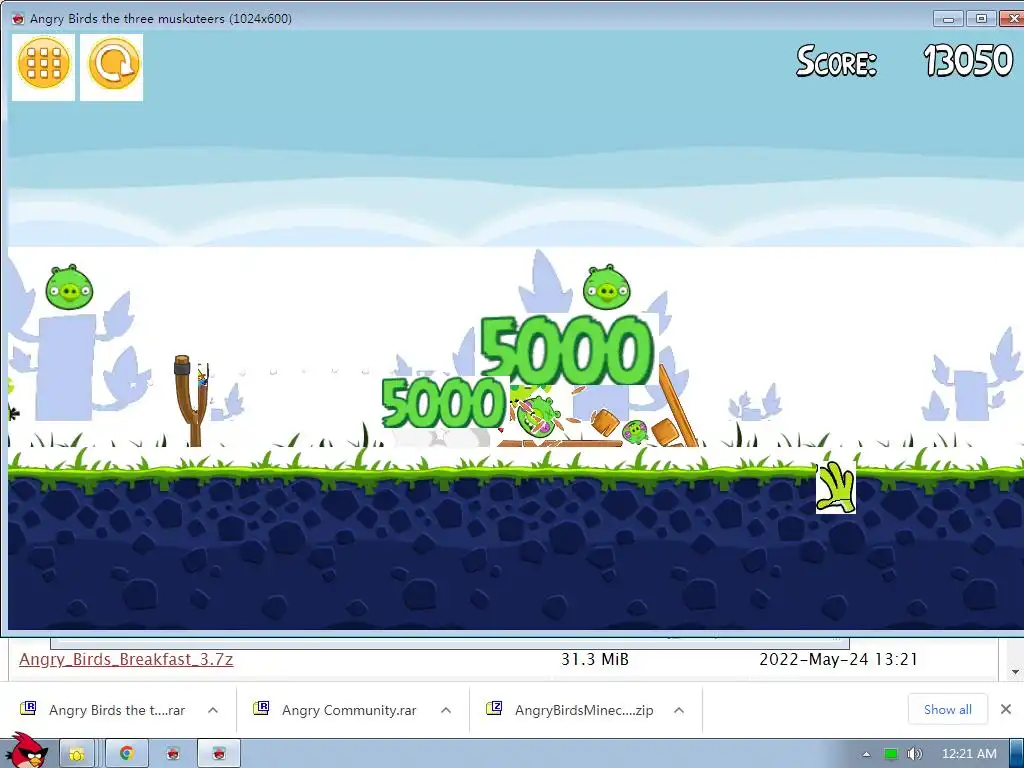Viewport: 1024px width, 768px height.
Task: Open the Angry_Birds_Breakfast_3.7z download link
Action: pyautogui.click(x=126, y=659)
